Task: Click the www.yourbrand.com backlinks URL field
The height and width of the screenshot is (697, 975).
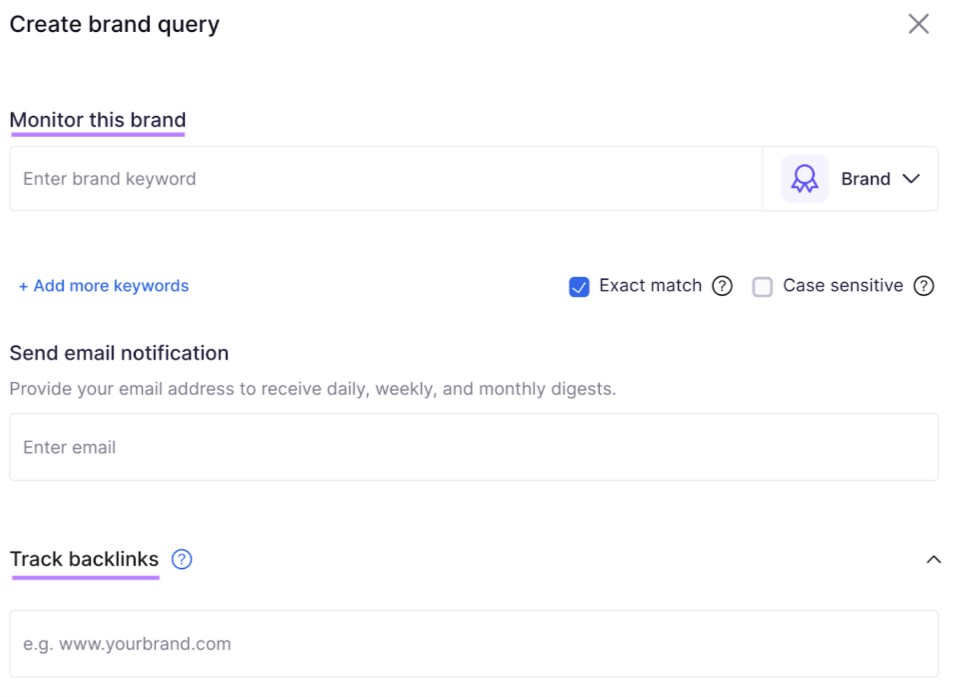Action: [x=474, y=644]
